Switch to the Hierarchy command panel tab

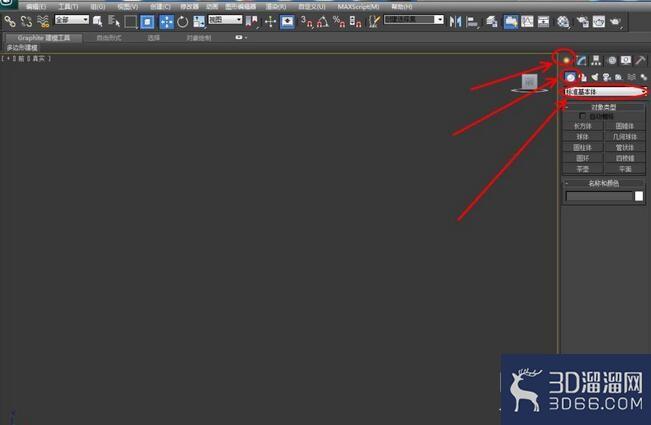pos(596,61)
